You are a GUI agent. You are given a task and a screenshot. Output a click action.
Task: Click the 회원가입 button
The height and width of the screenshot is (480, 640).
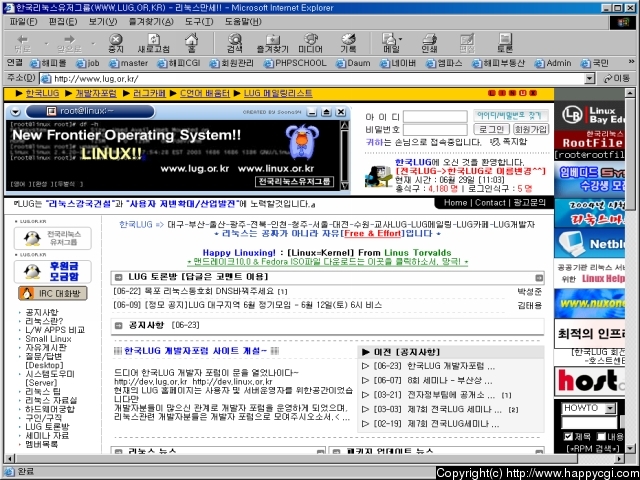click(531, 129)
